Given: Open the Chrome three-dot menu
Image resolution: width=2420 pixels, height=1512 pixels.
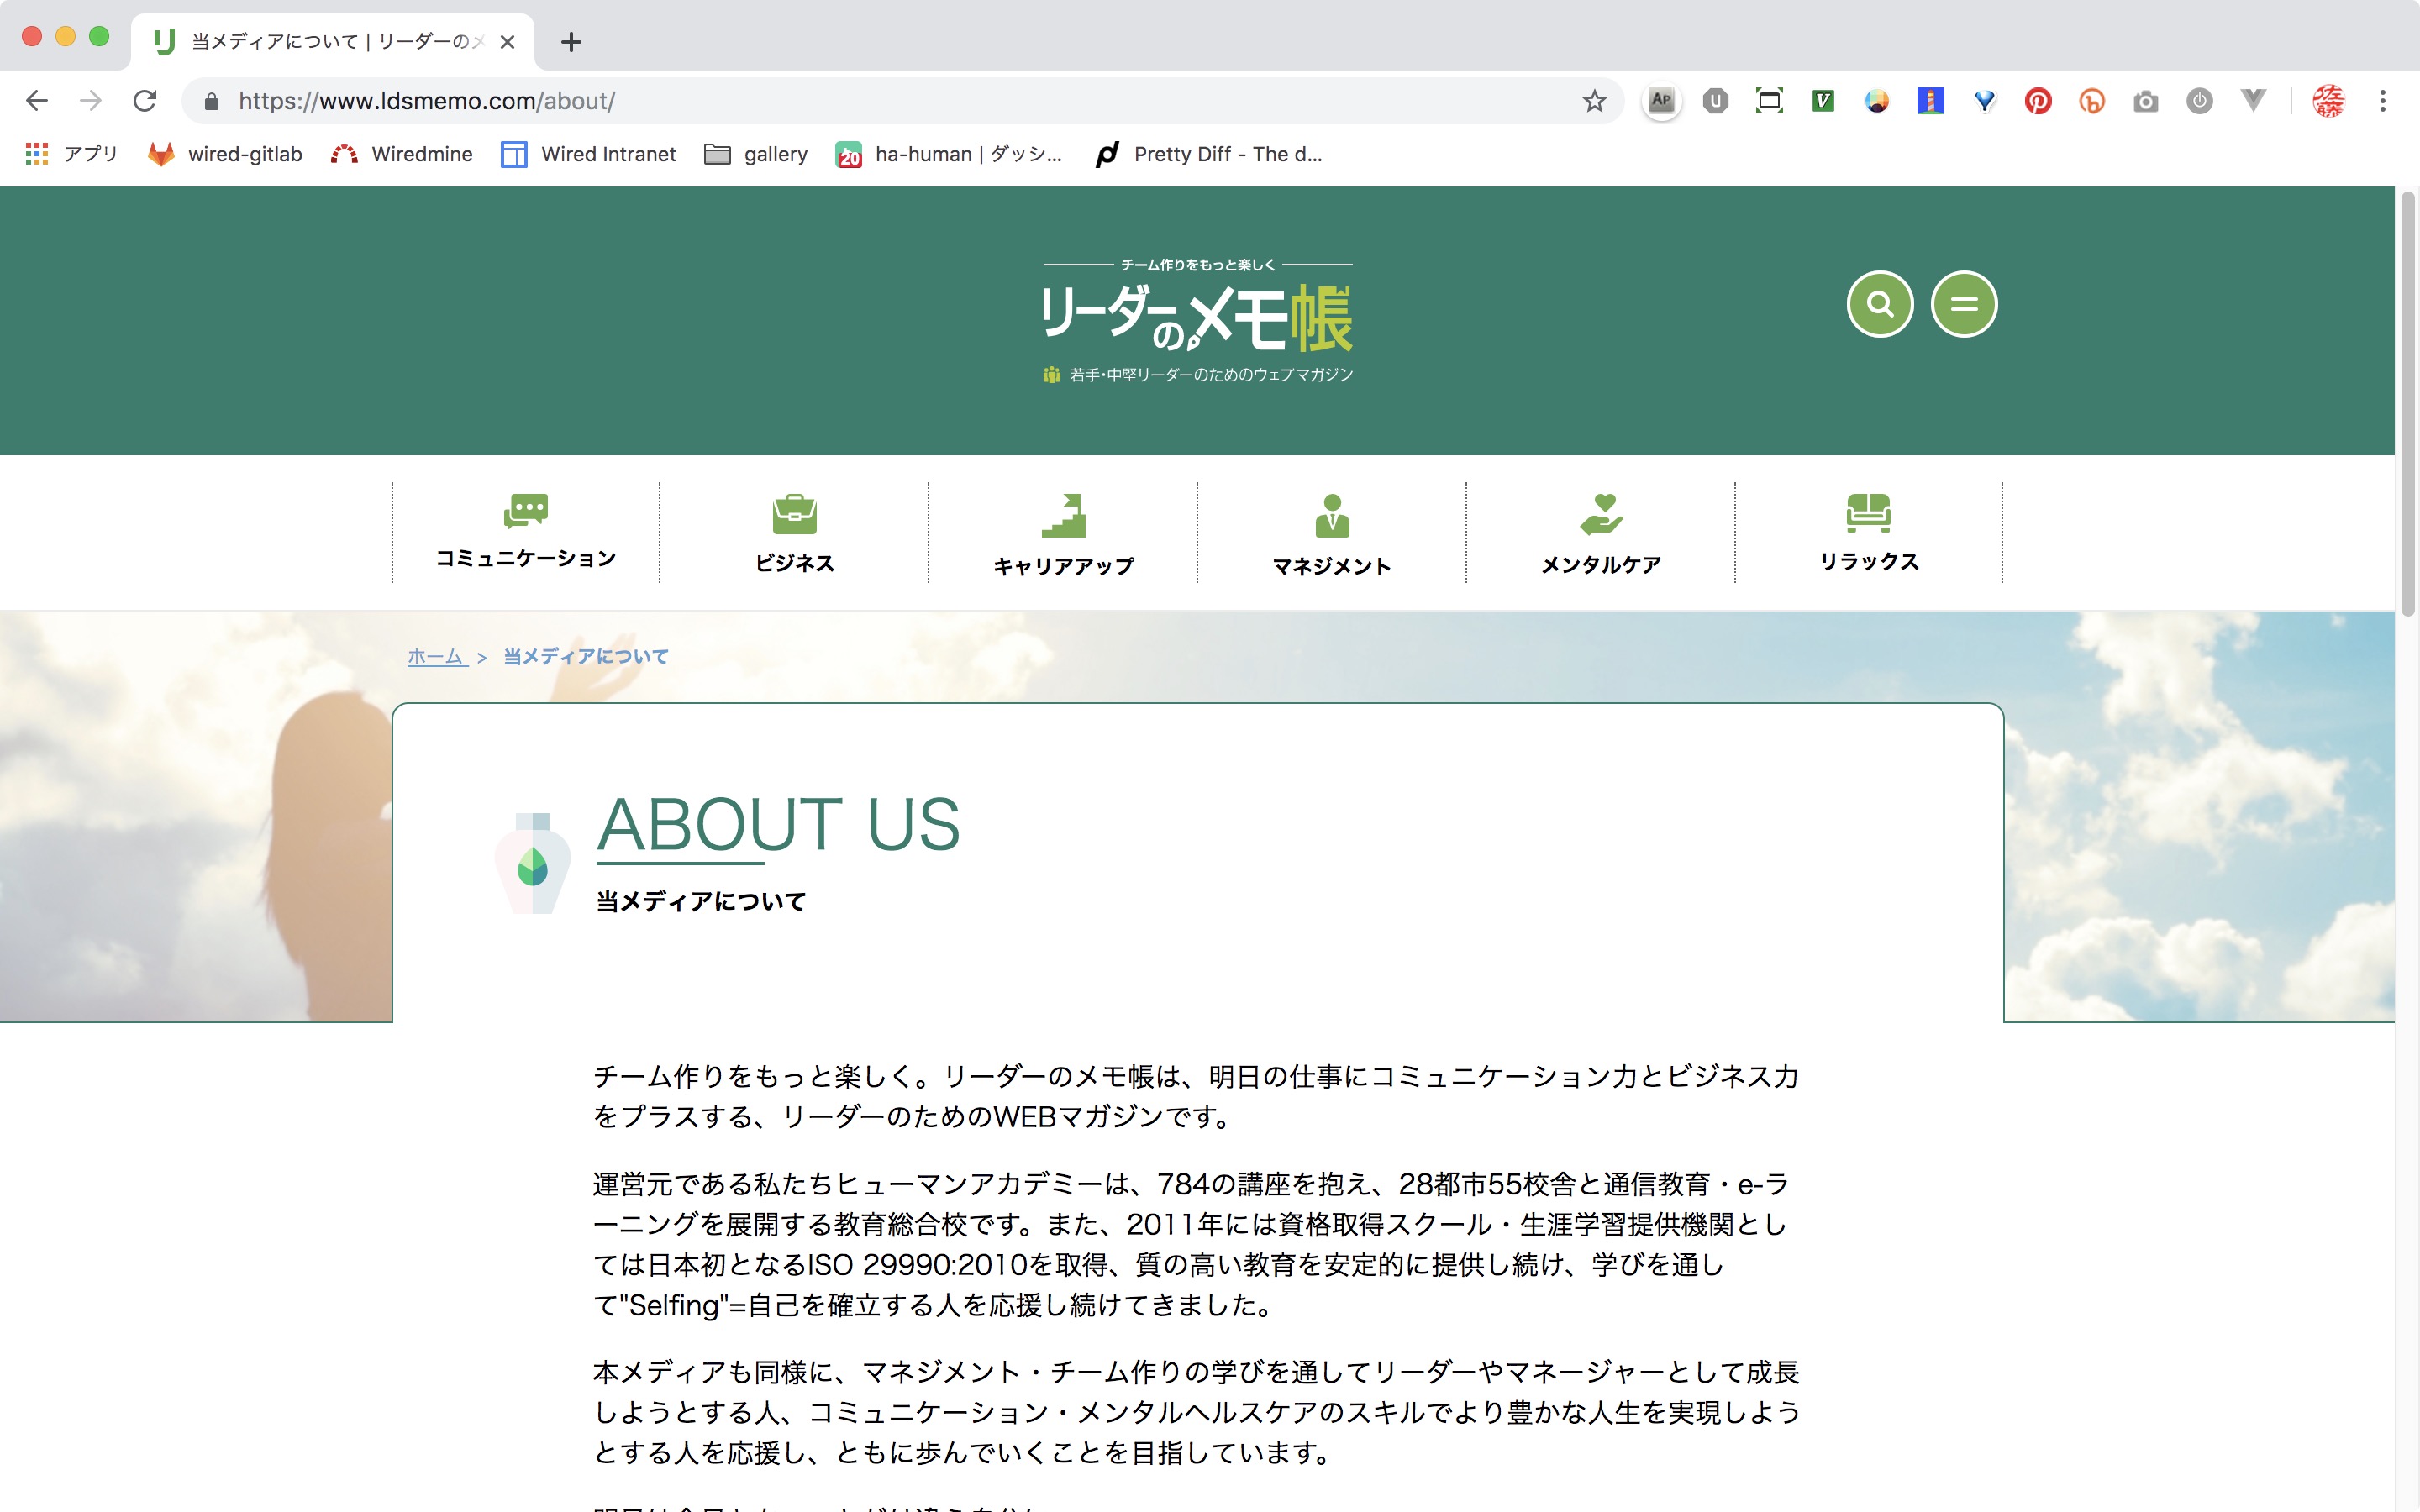Looking at the screenshot, I should (x=2383, y=101).
